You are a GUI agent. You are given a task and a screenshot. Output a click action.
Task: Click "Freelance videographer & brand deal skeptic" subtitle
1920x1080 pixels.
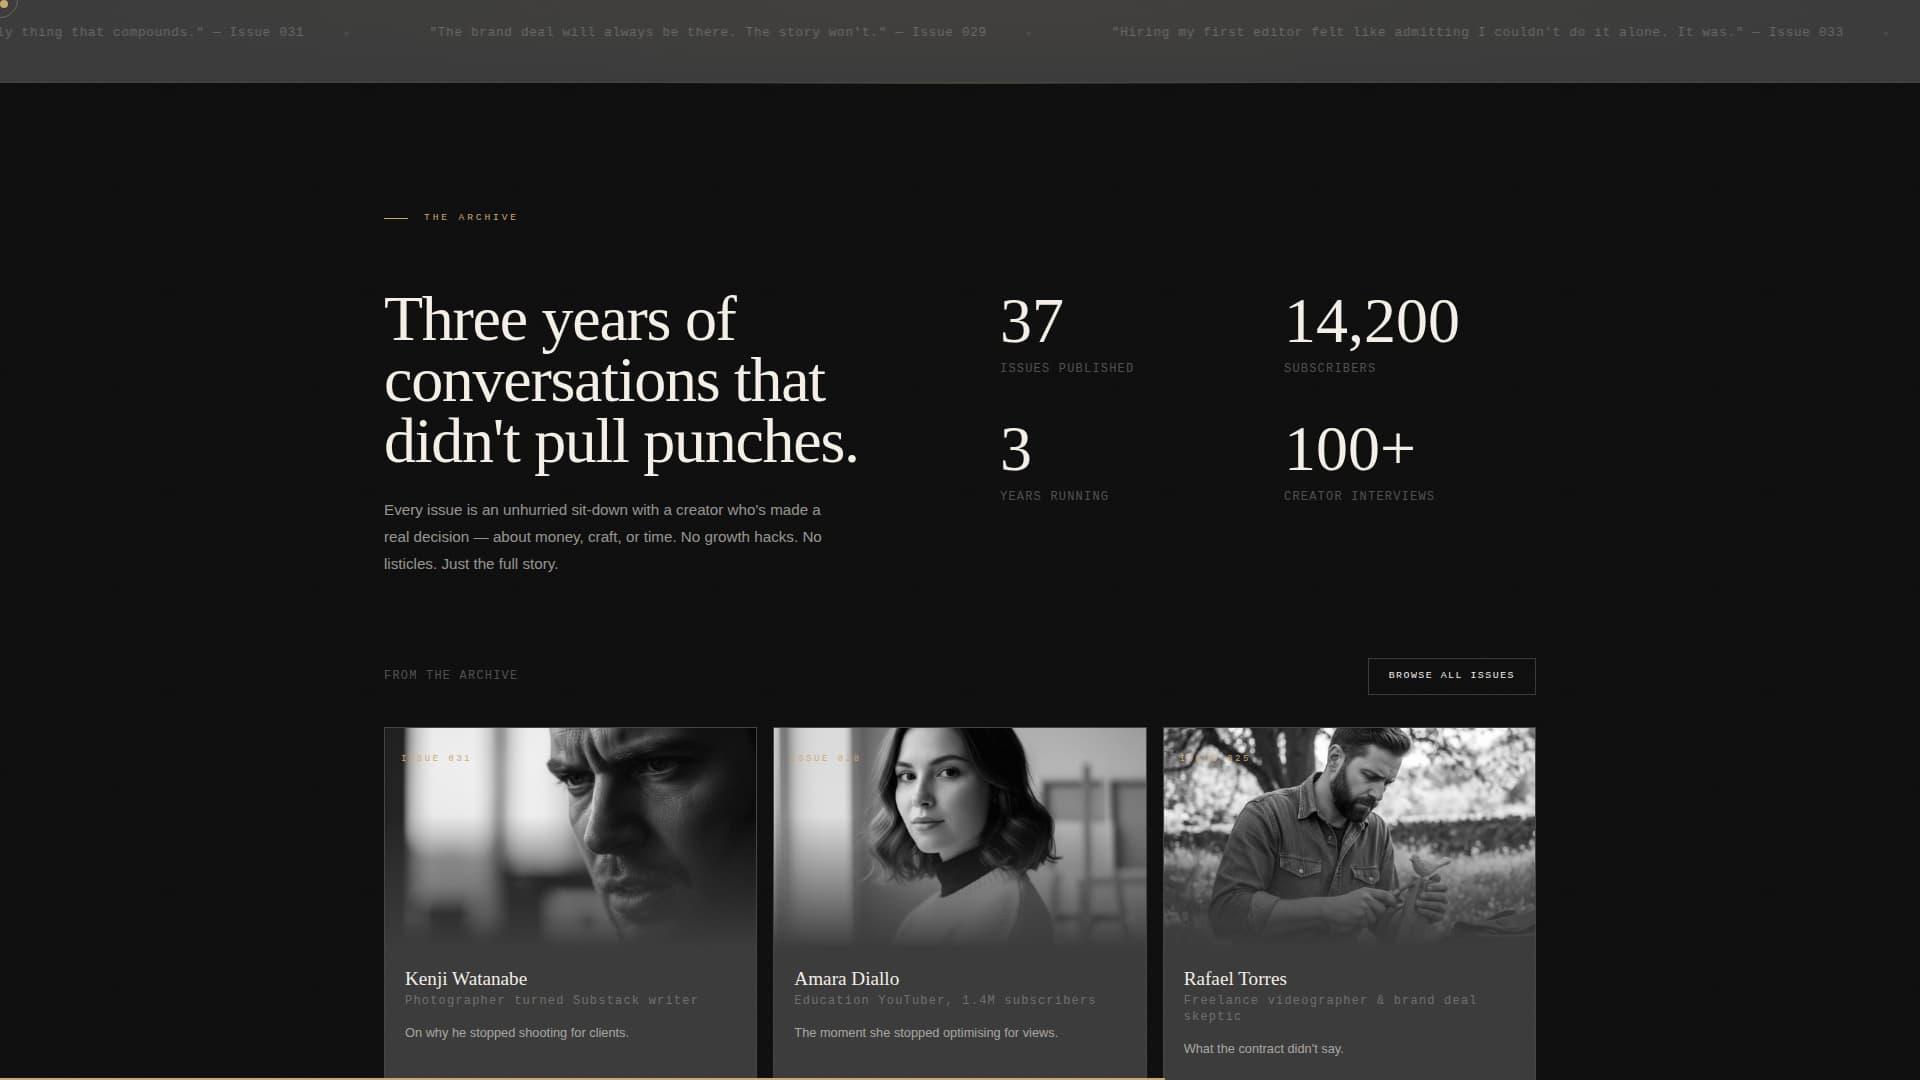click(x=1330, y=1008)
